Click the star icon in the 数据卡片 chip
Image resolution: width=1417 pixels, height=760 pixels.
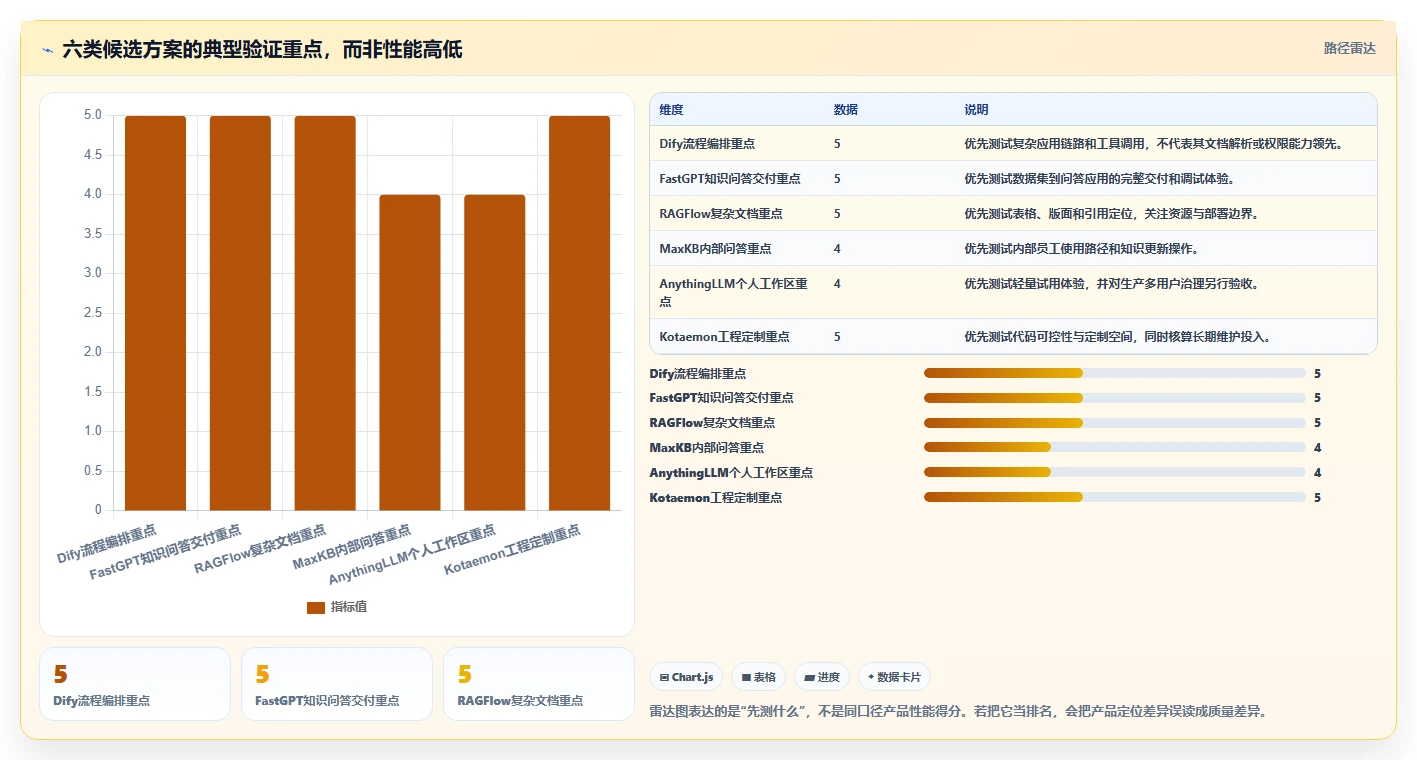point(871,677)
